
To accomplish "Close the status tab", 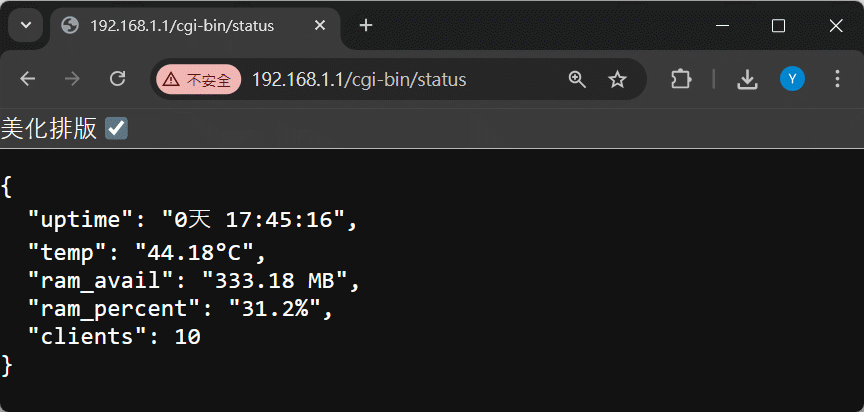I will coord(320,26).
